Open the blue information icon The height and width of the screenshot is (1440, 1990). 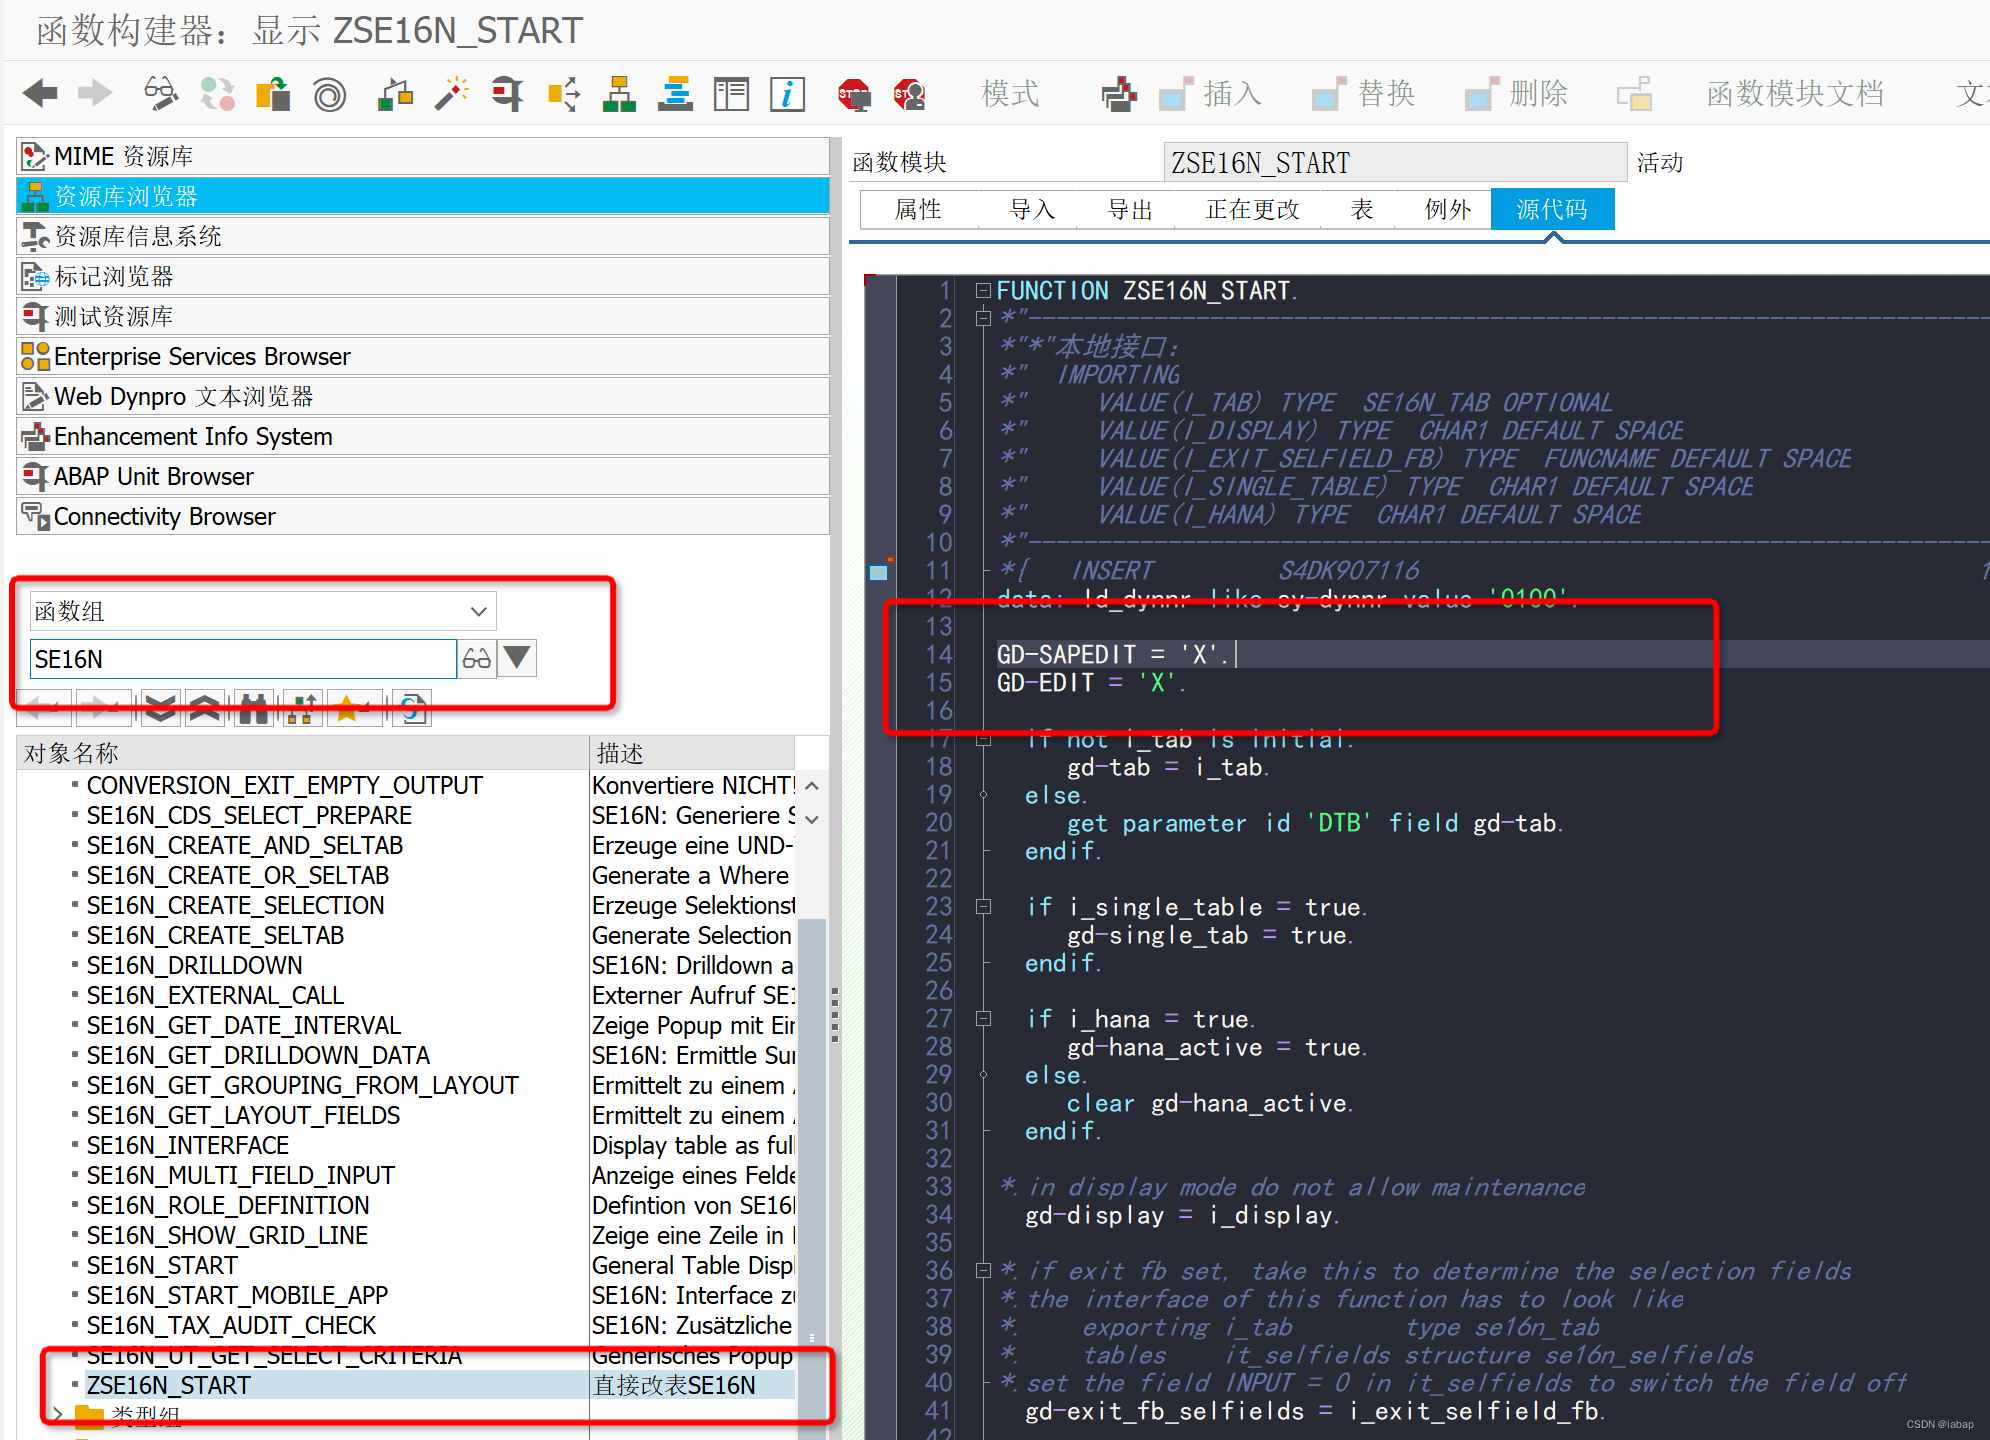[x=787, y=94]
